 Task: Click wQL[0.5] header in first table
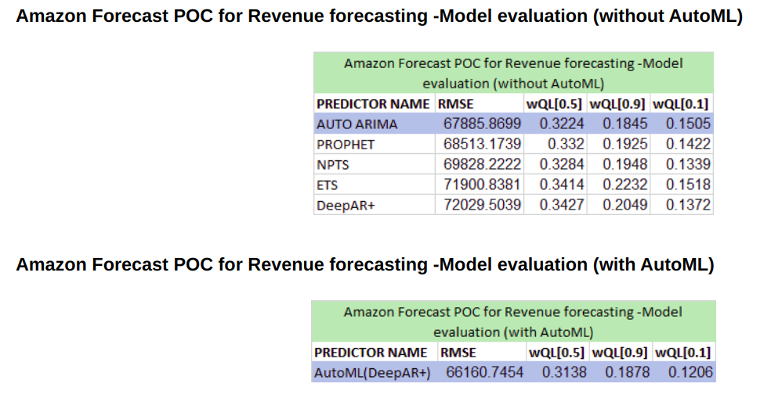tap(554, 104)
